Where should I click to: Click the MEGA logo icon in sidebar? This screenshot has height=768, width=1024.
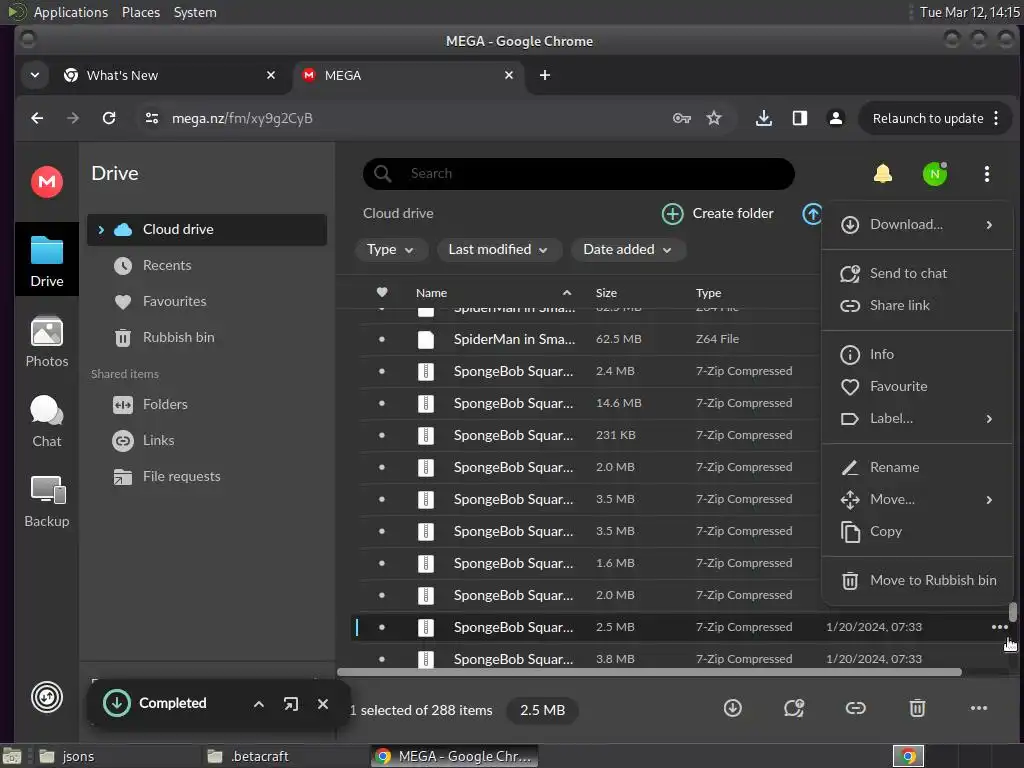click(x=47, y=182)
